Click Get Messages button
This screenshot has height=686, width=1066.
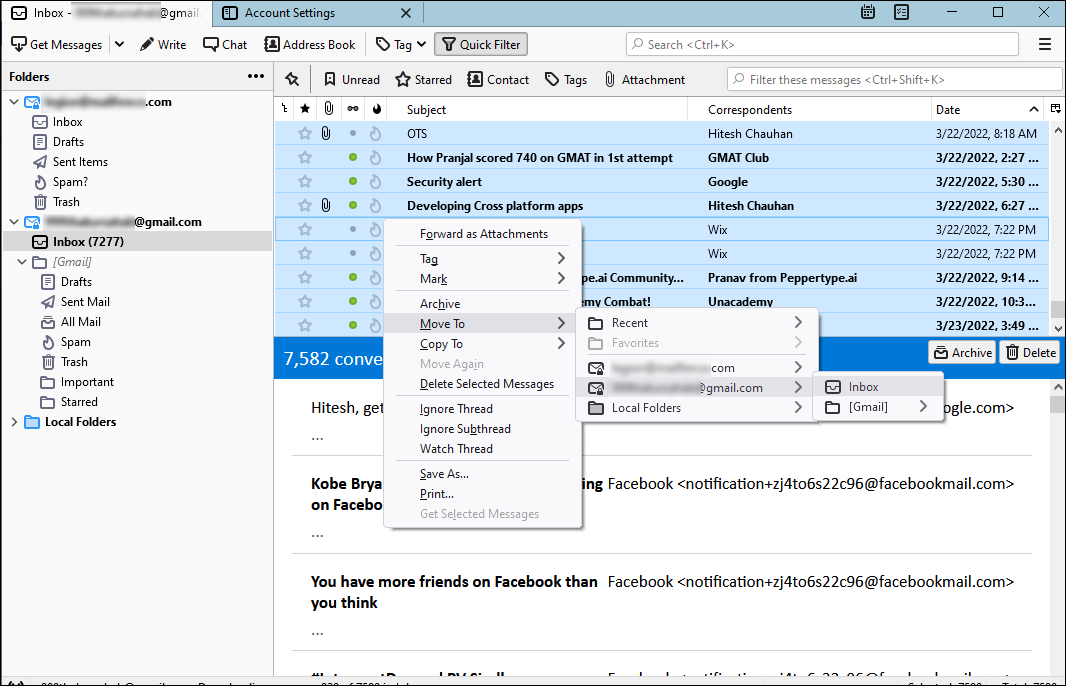tap(56, 44)
